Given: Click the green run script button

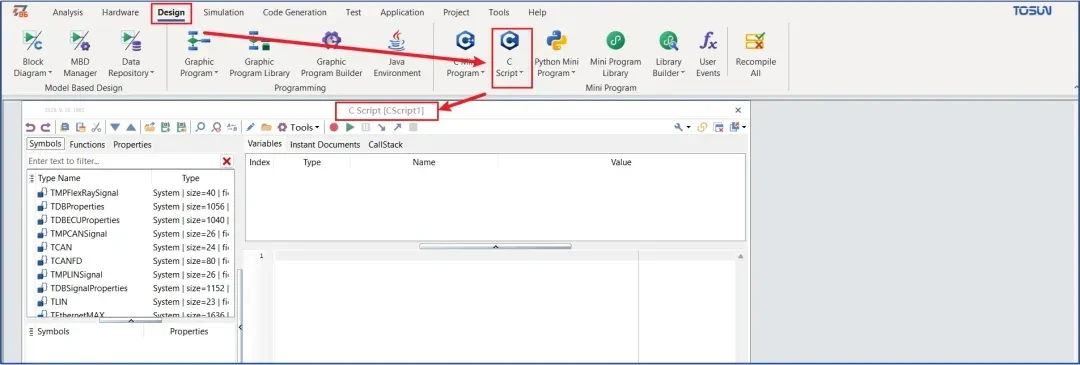Looking at the screenshot, I should tap(350, 127).
